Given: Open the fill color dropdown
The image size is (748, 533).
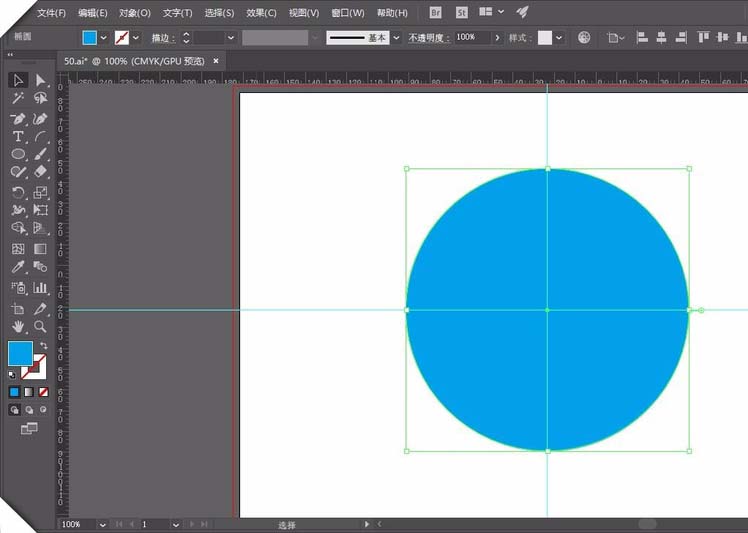Looking at the screenshot, I should pos(104,38).
